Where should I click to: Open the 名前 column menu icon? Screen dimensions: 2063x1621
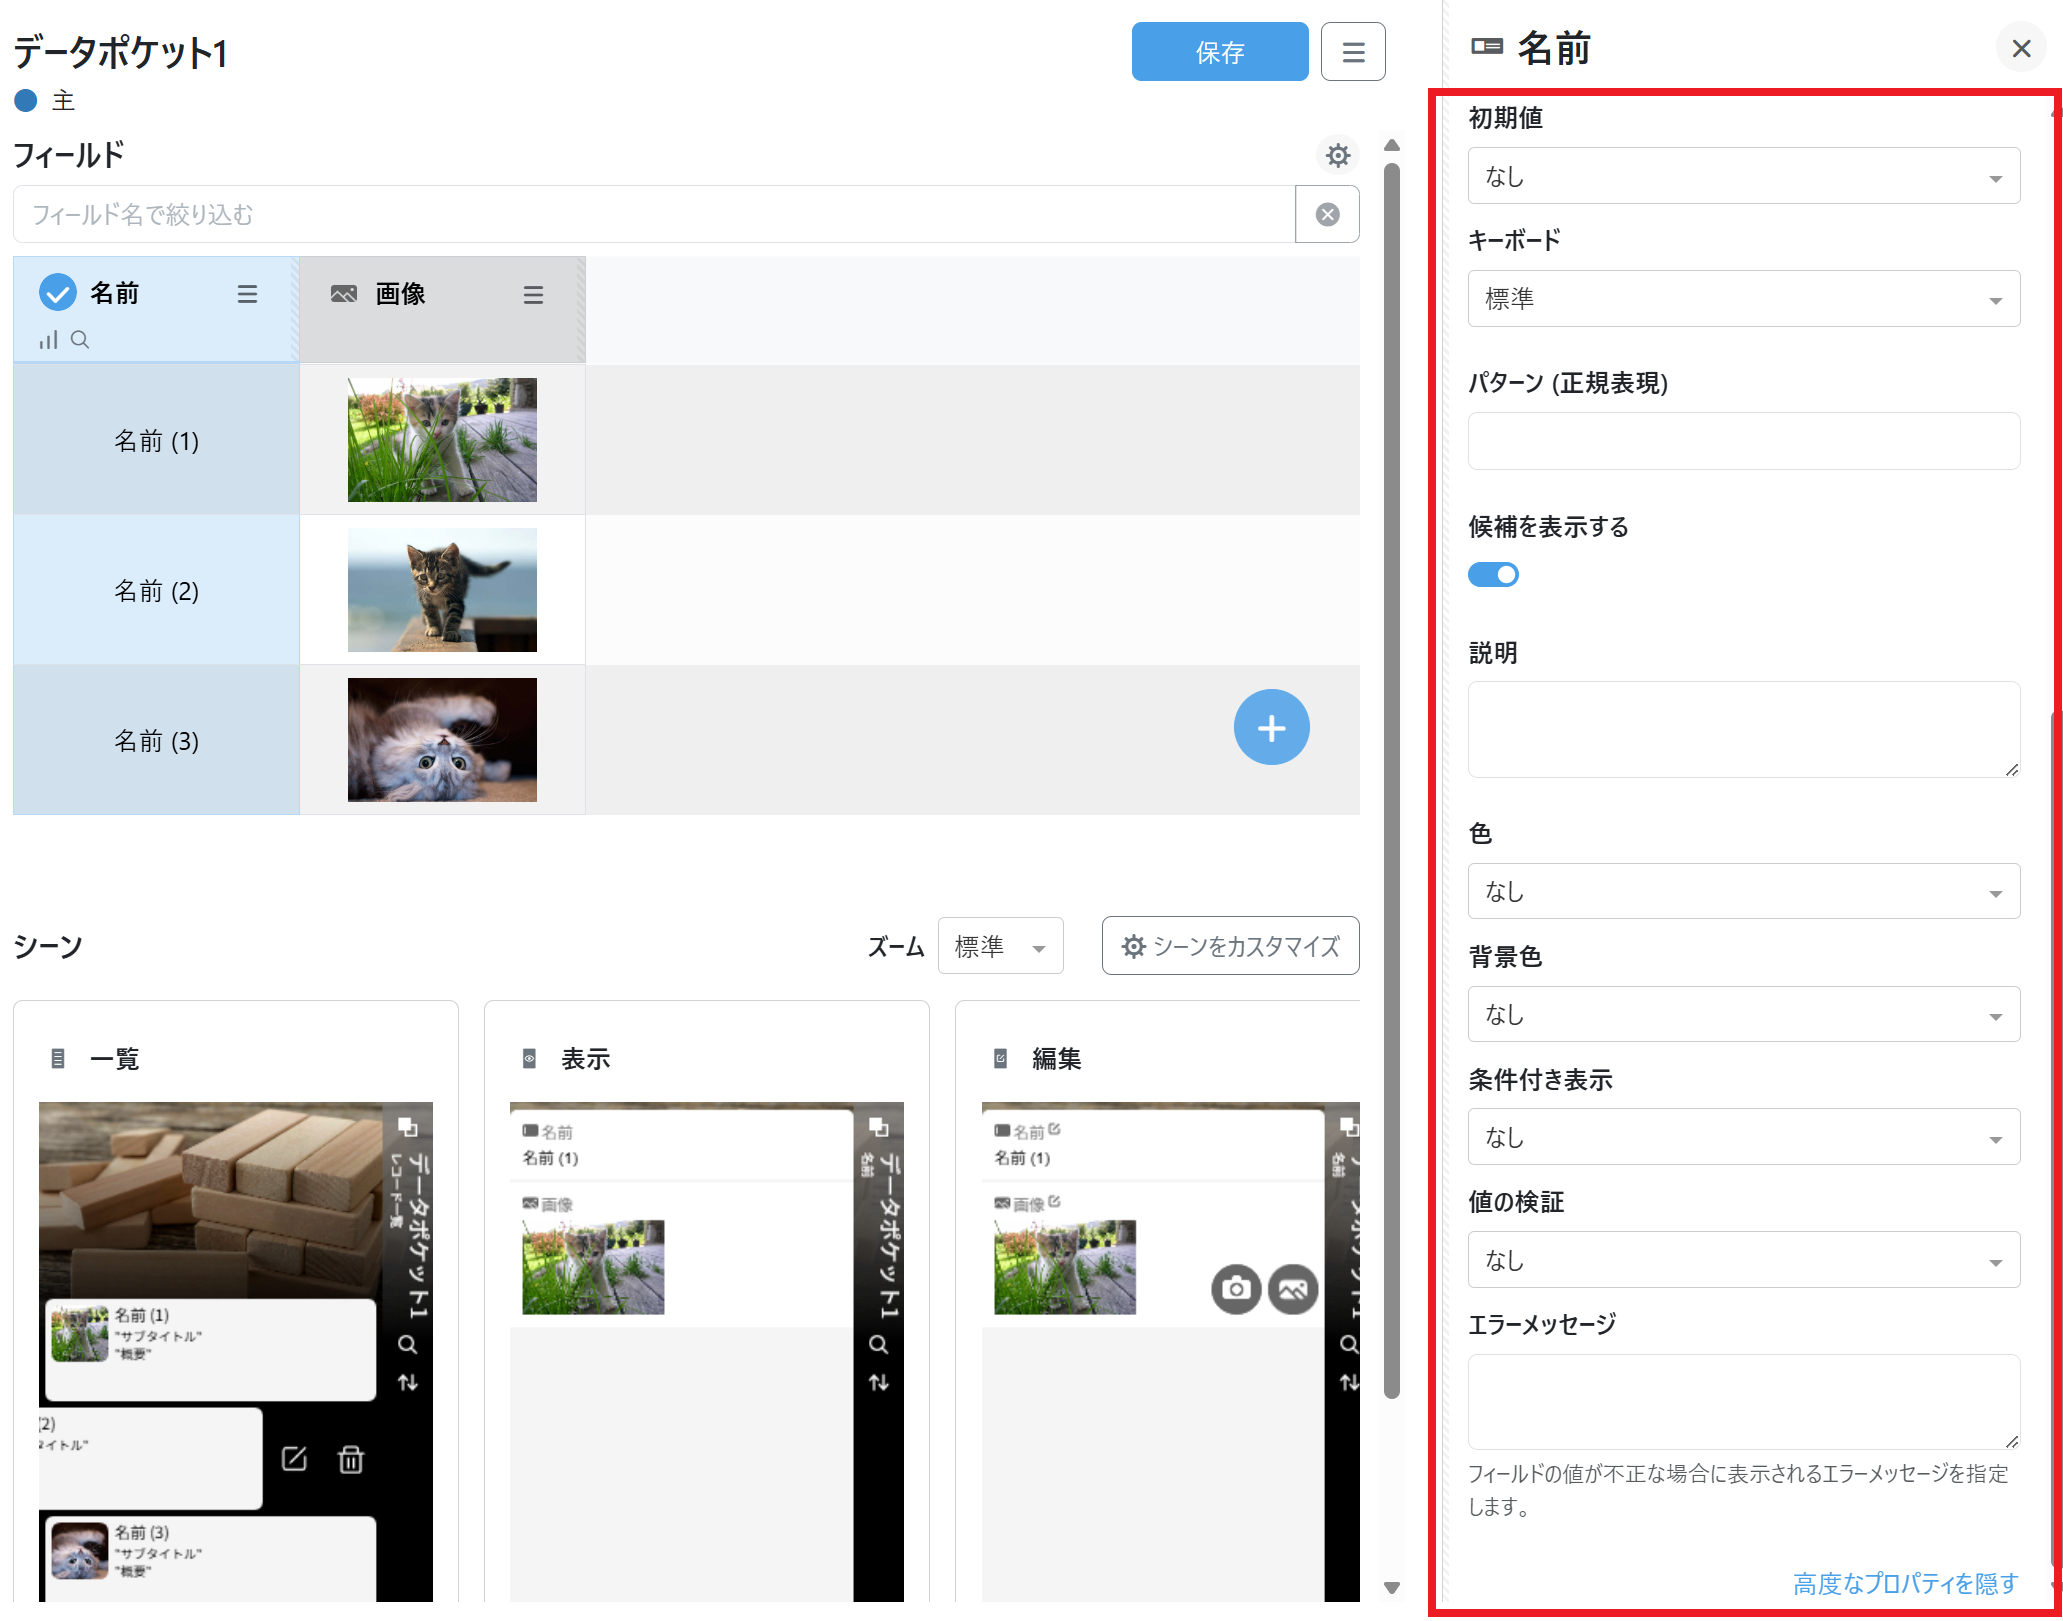tap(247, 294)
